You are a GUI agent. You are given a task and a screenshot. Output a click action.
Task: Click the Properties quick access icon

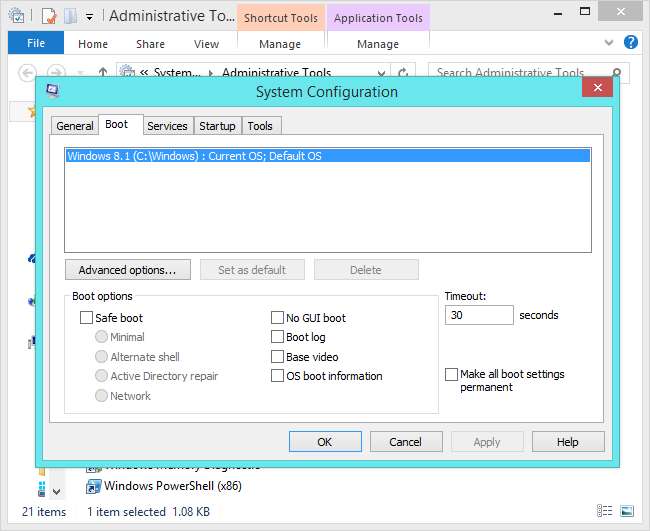click(49, 16)
